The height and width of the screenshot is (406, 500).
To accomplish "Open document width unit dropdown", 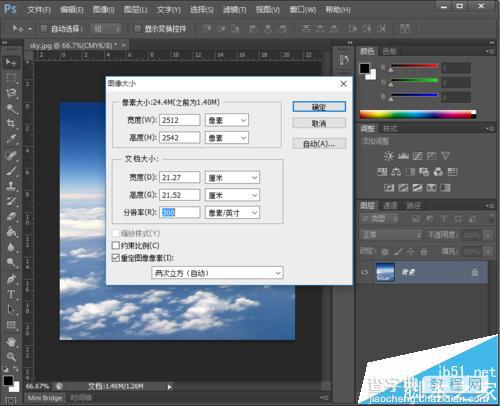I will click(232, 178).
